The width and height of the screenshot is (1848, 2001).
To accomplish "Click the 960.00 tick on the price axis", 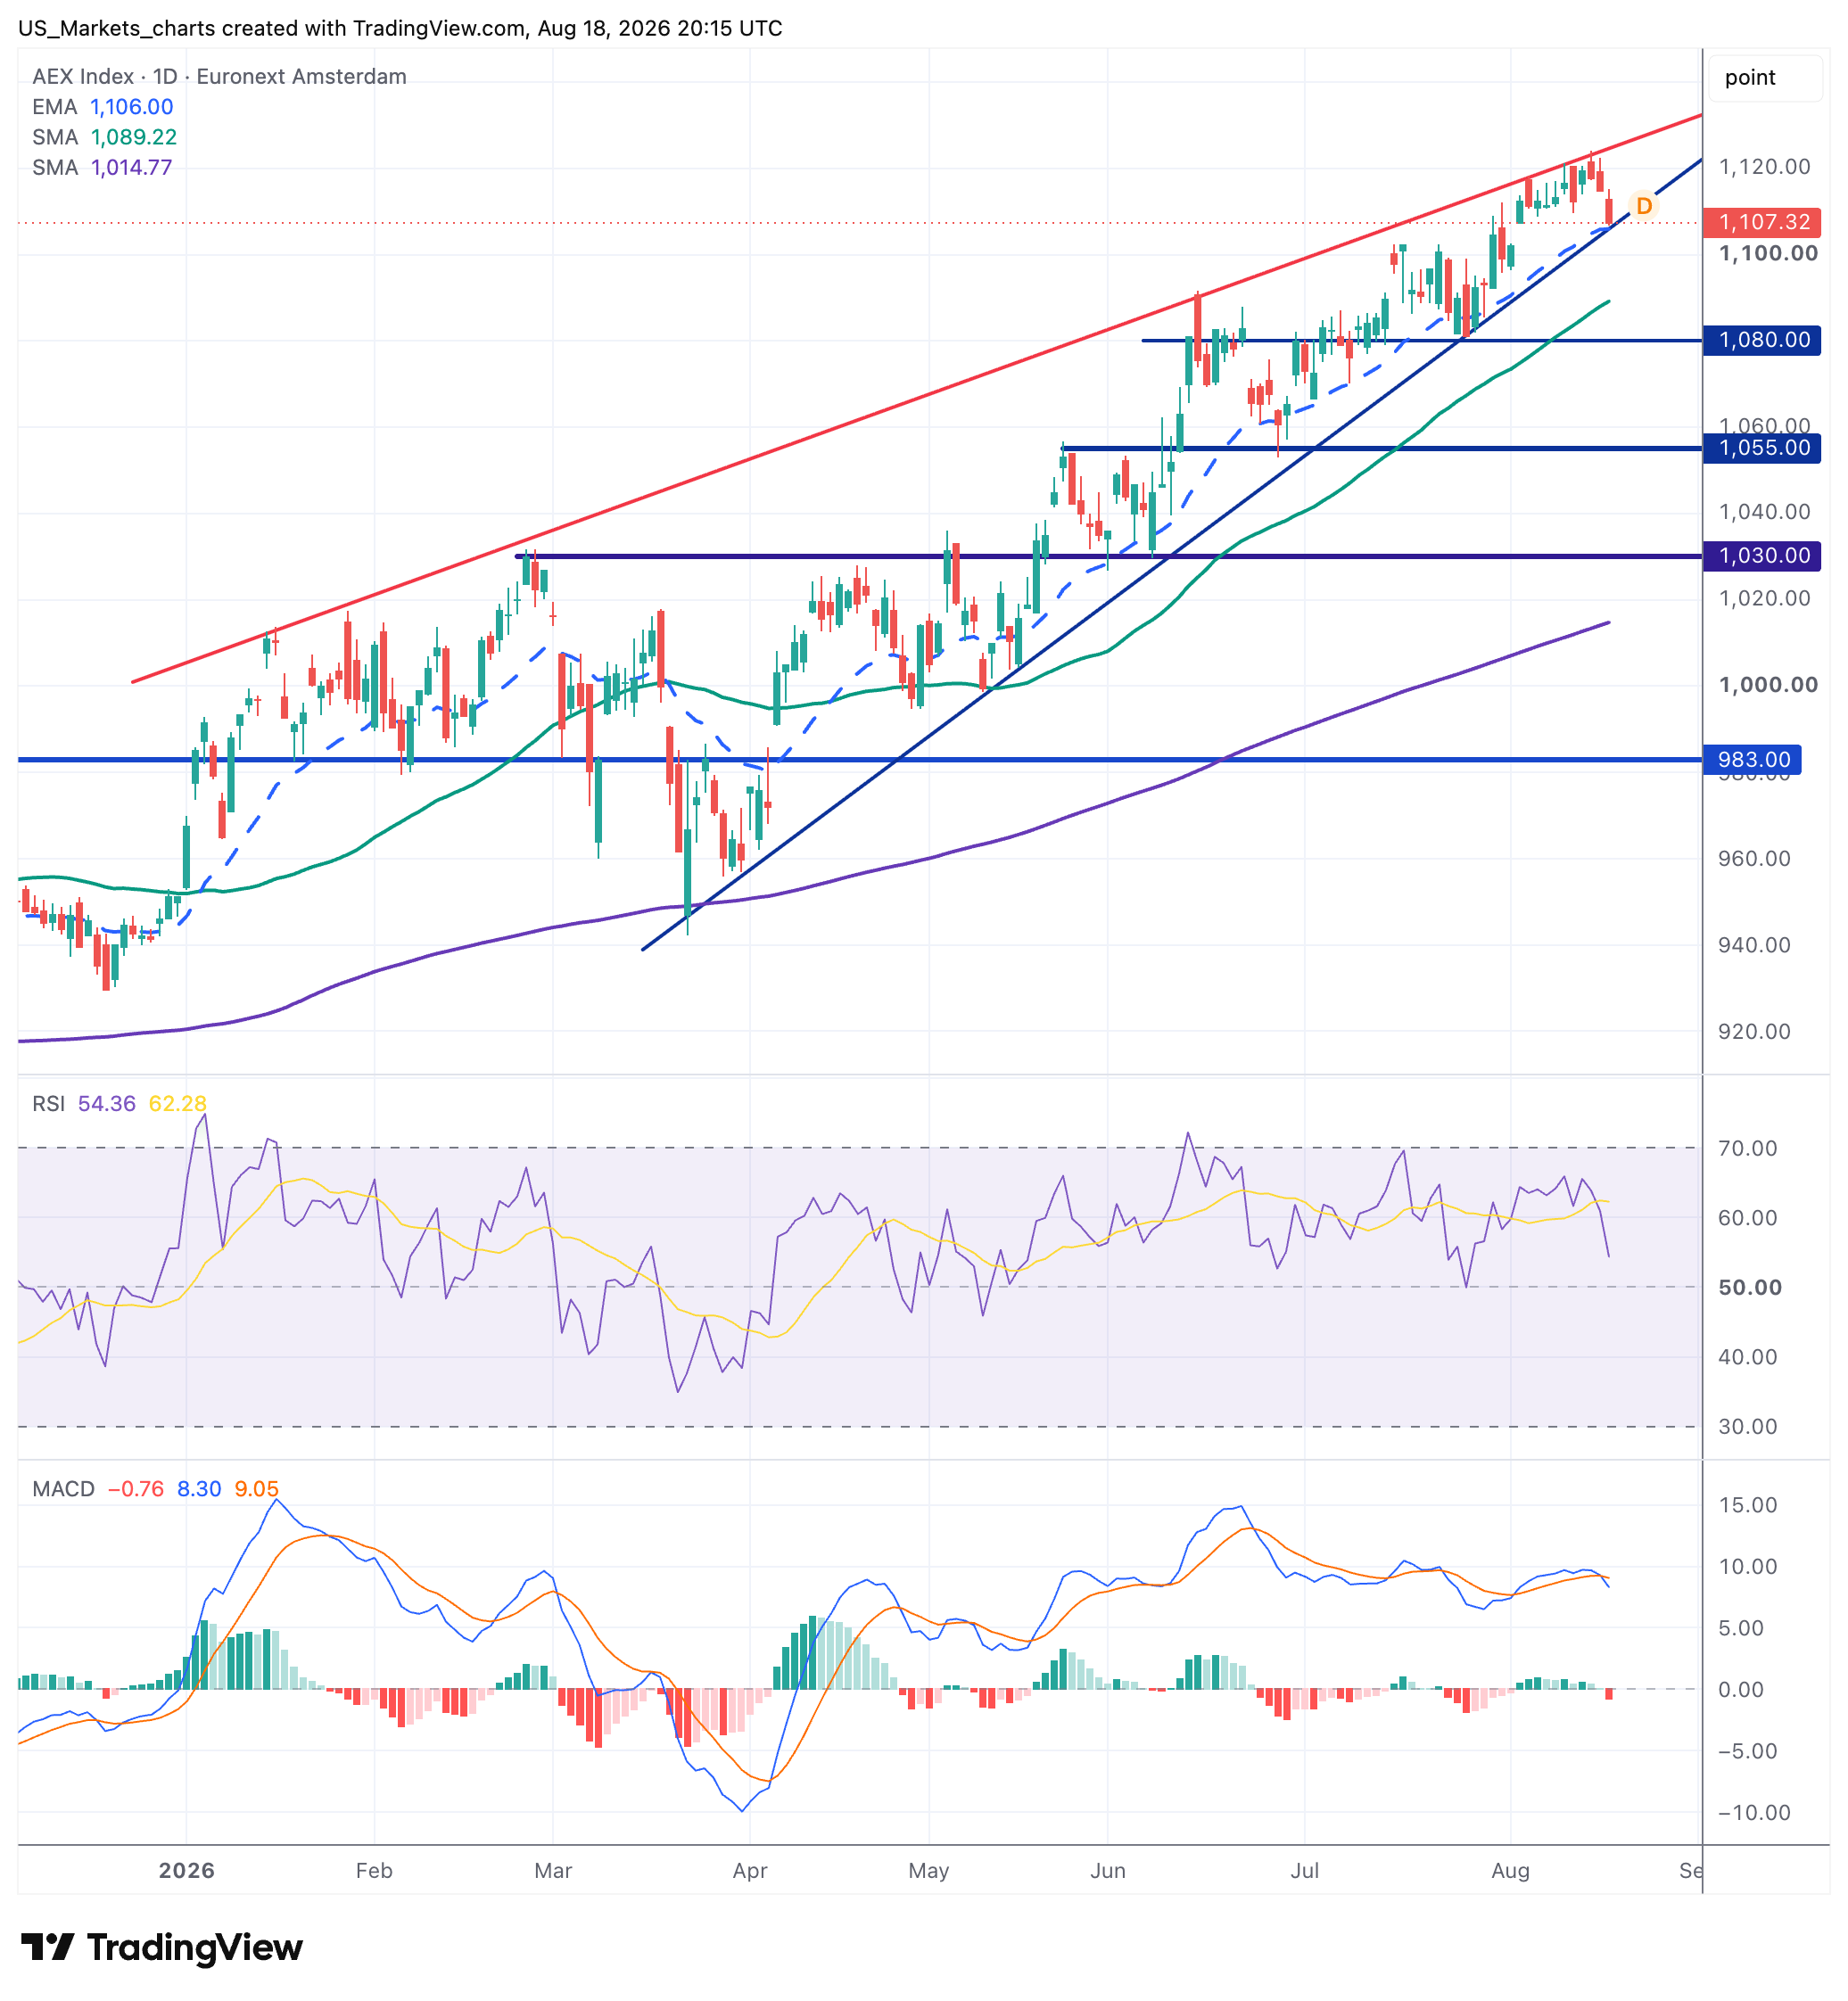I will (1754, 859).
